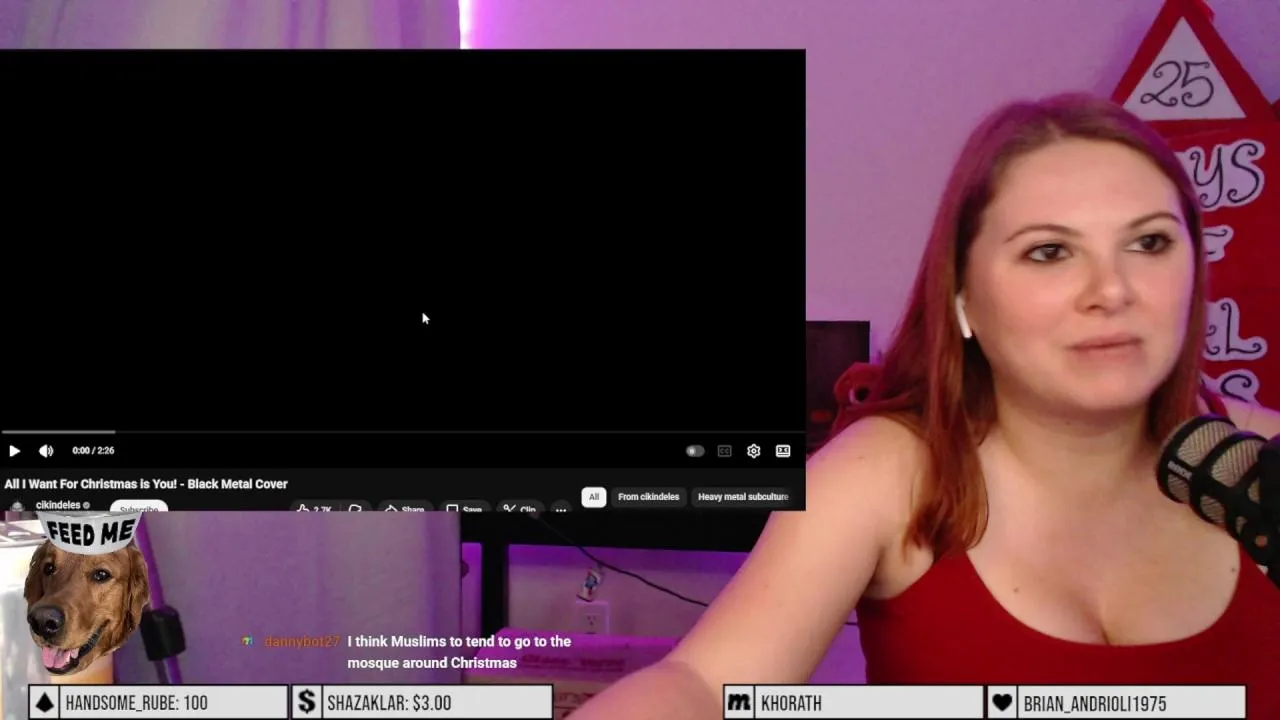The height and width of the screenshot is (720, 1280).
Task: Click the dollar sign icon beside SHAZAKLAR
Action: (x=307, y=703)
